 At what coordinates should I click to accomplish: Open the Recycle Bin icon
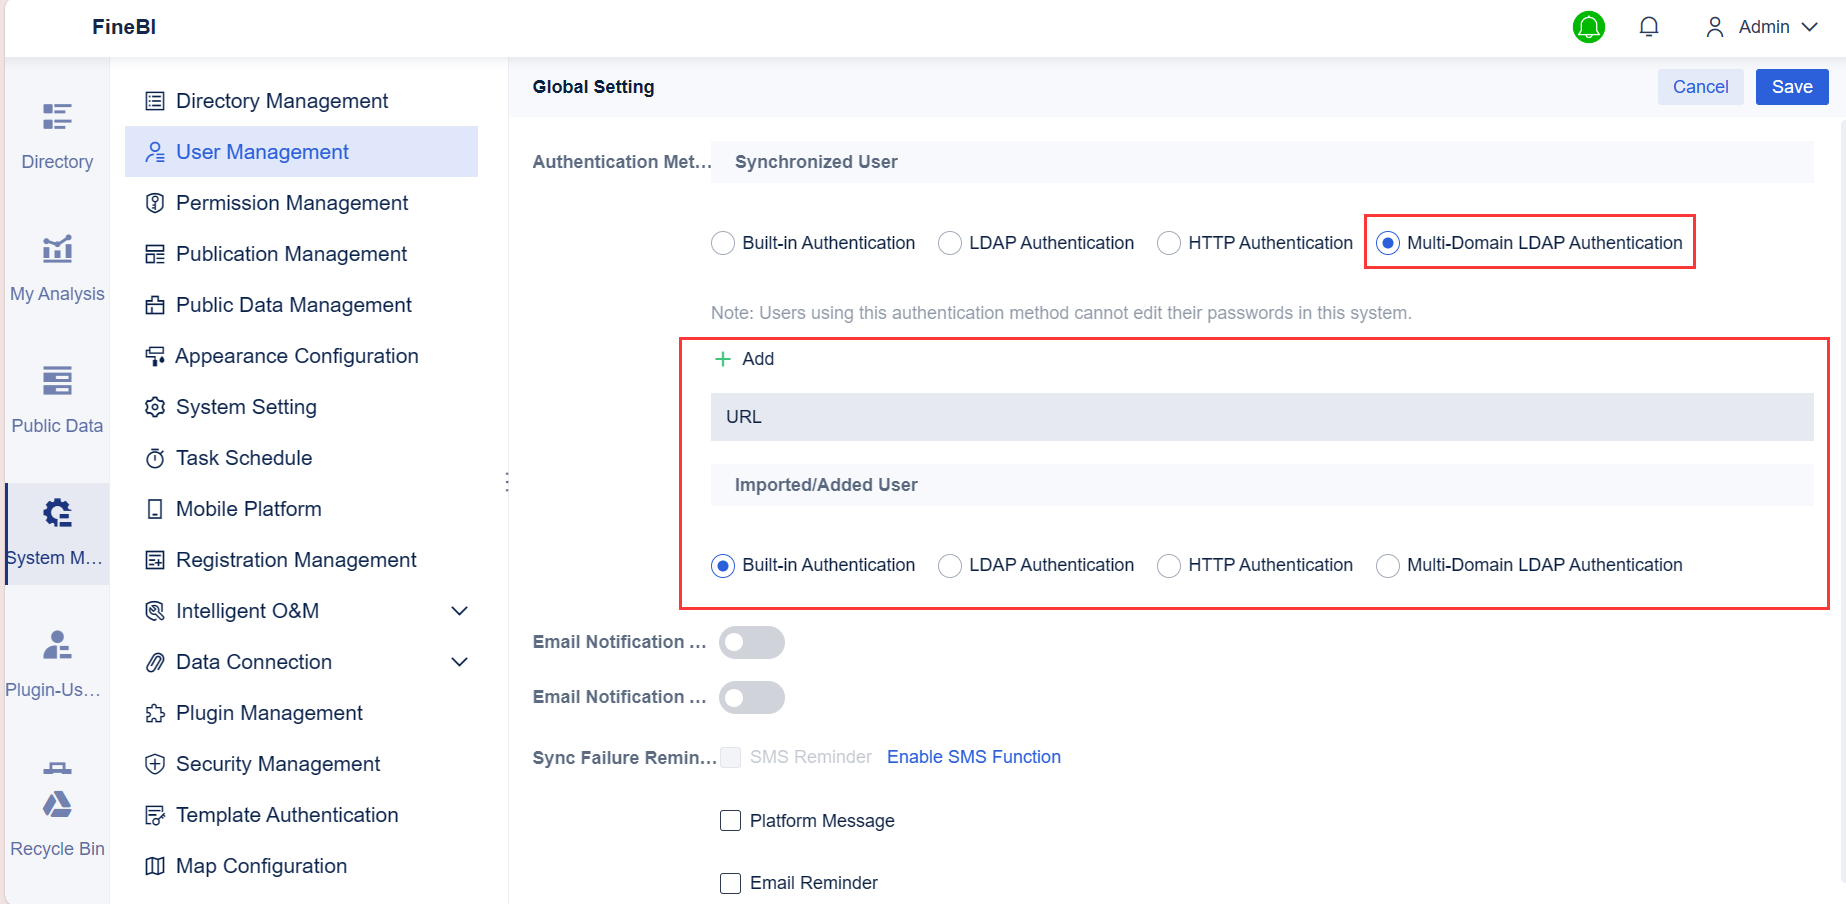[x=56, y=804]
